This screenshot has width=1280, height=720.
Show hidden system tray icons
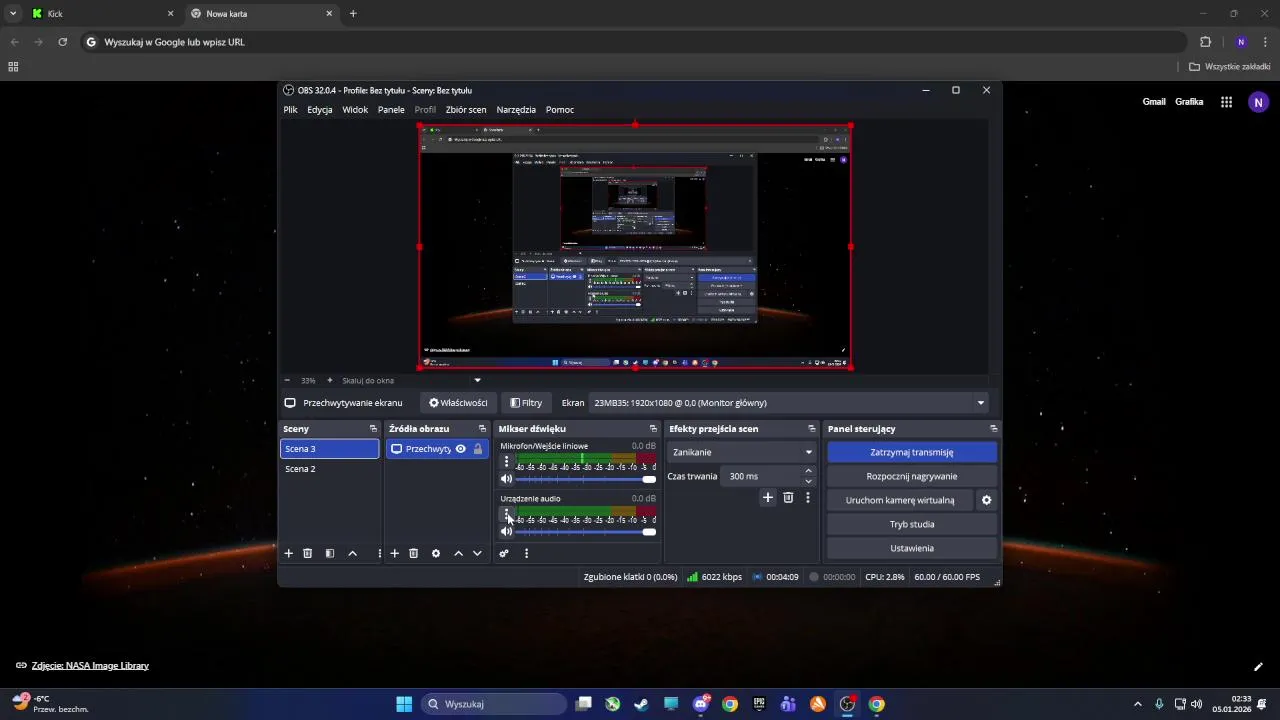[x=1137, y=704]
